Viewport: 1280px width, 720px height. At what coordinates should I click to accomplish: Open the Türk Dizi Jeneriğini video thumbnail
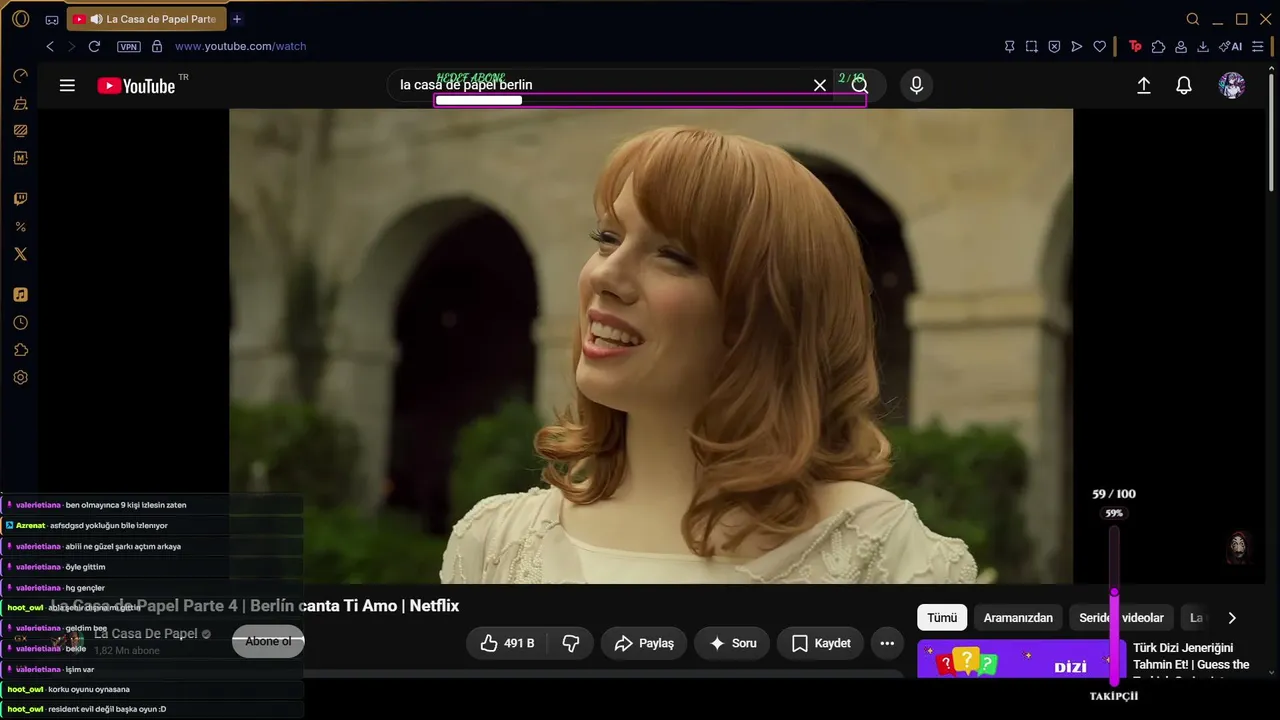click(x=1021, y=661)
